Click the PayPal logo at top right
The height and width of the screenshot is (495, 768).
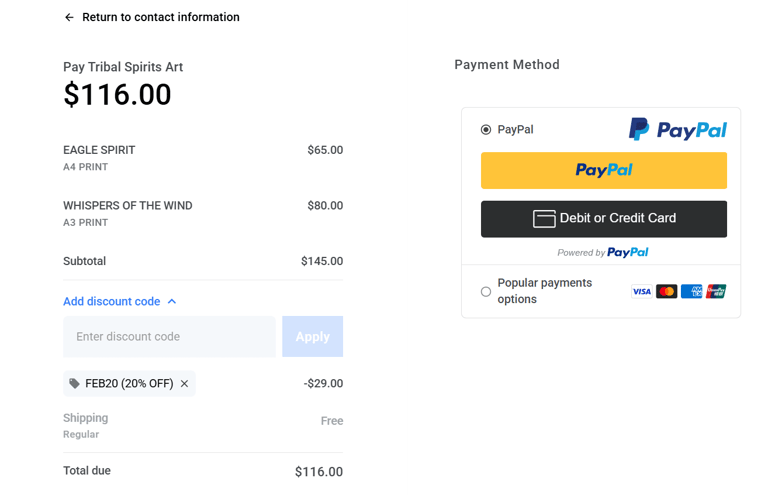coord(677,129)
